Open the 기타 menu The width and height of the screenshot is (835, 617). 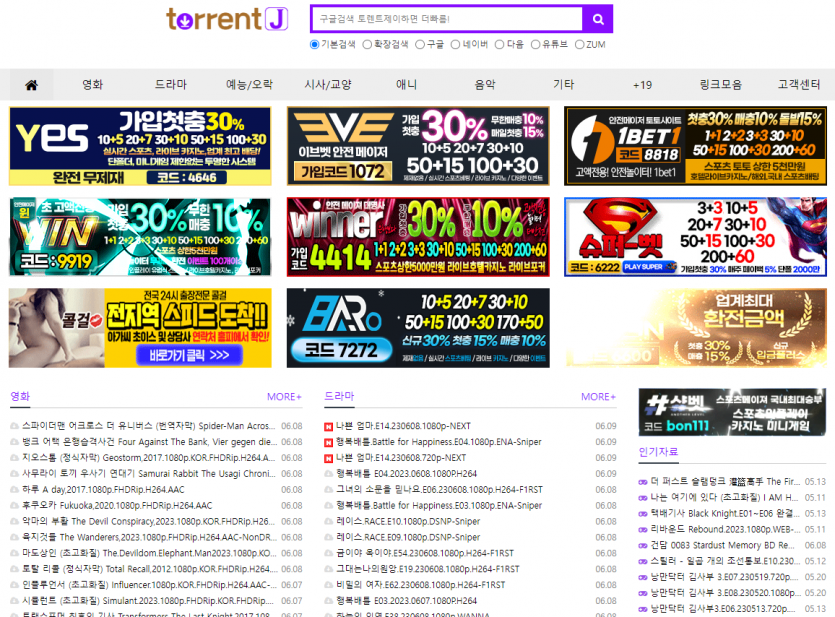(563, 85)
